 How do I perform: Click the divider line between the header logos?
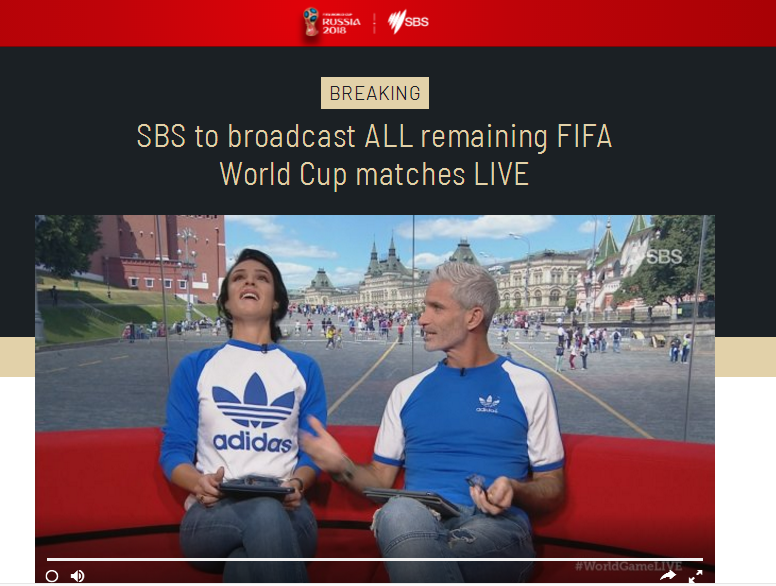[x=374, y=23]
